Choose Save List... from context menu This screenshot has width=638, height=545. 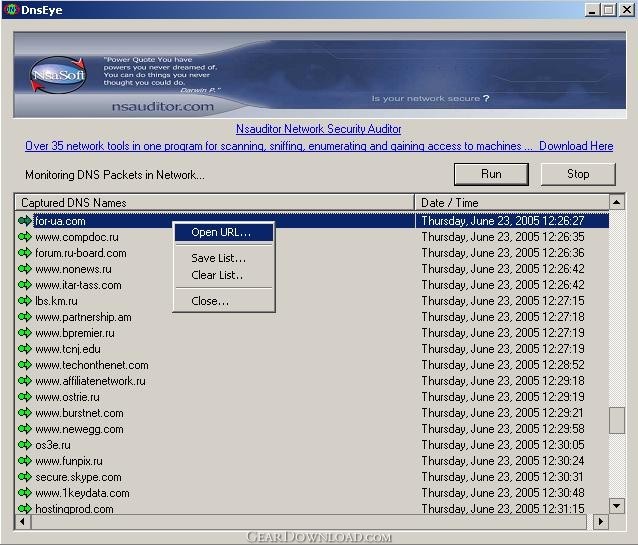click(224, 258)
